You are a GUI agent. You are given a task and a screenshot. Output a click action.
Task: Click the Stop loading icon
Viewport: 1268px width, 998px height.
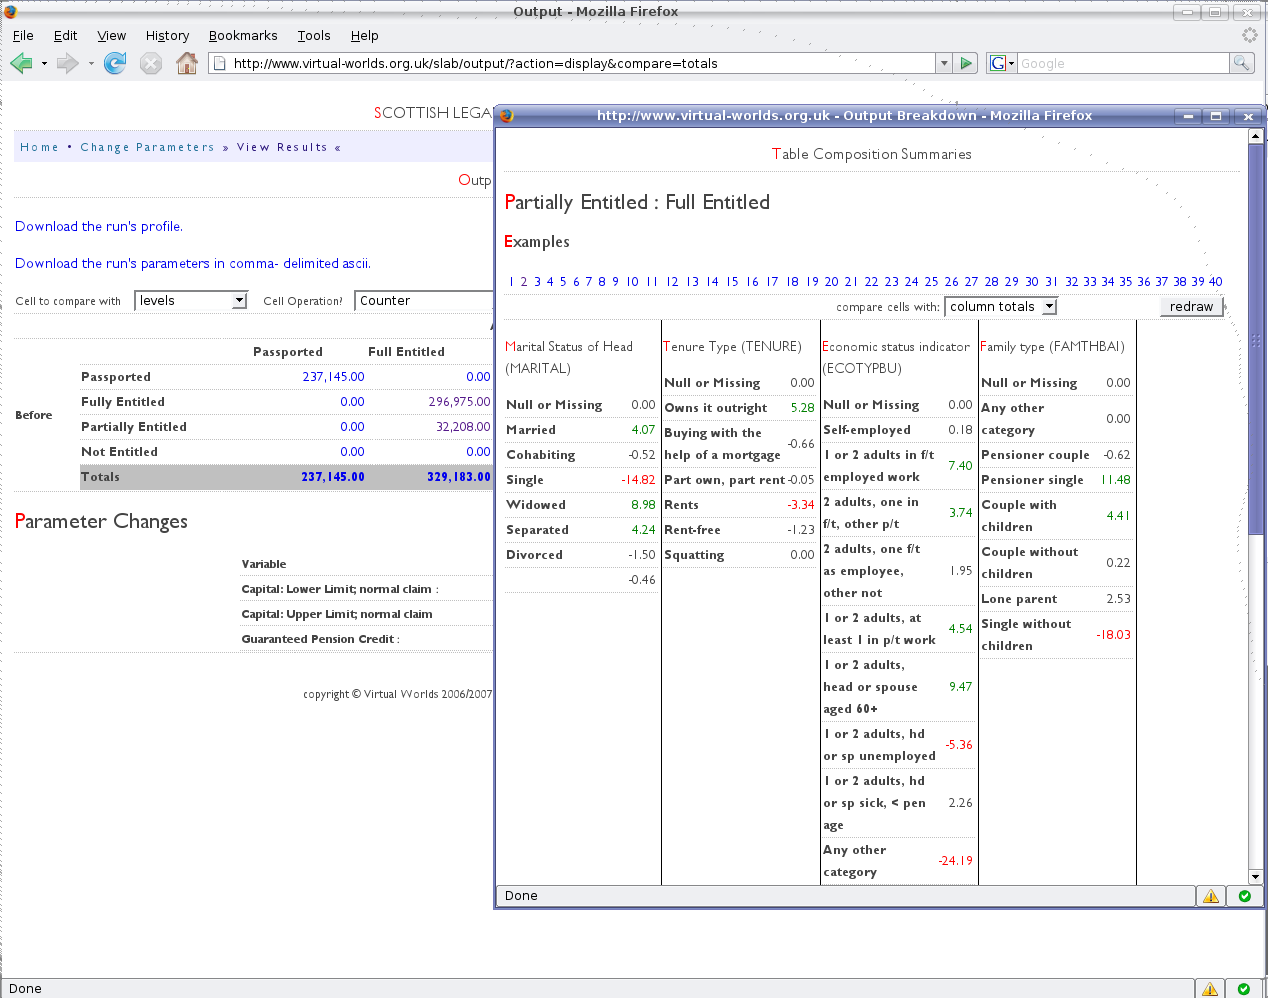(151, 64)
